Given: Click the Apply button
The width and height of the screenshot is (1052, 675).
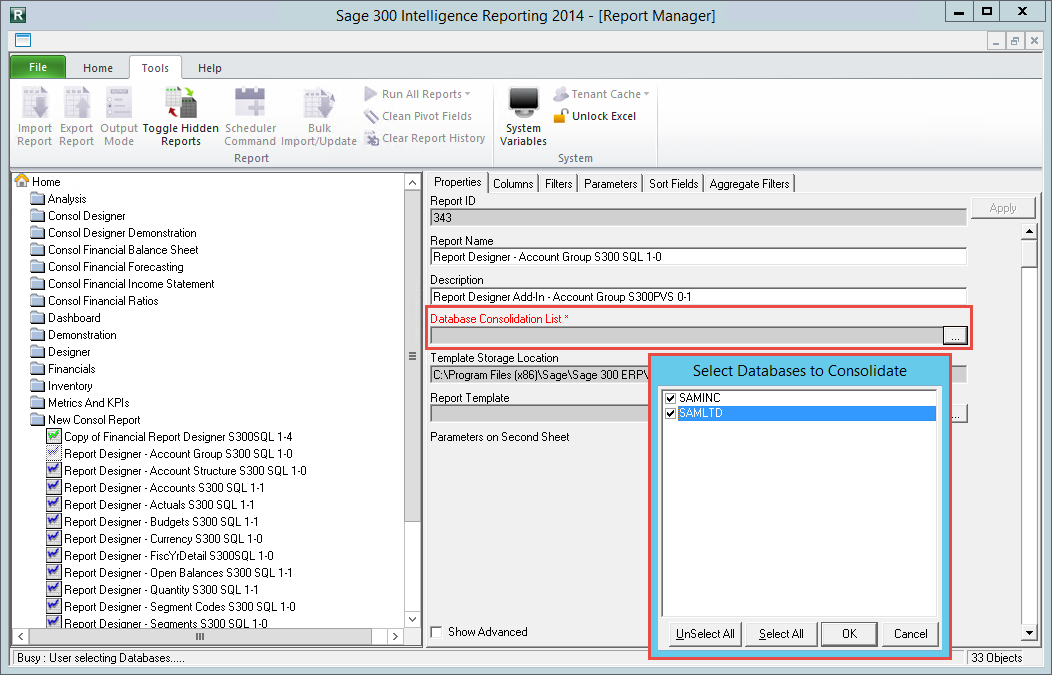Looking at the screenshot, I should point(1003,208).
